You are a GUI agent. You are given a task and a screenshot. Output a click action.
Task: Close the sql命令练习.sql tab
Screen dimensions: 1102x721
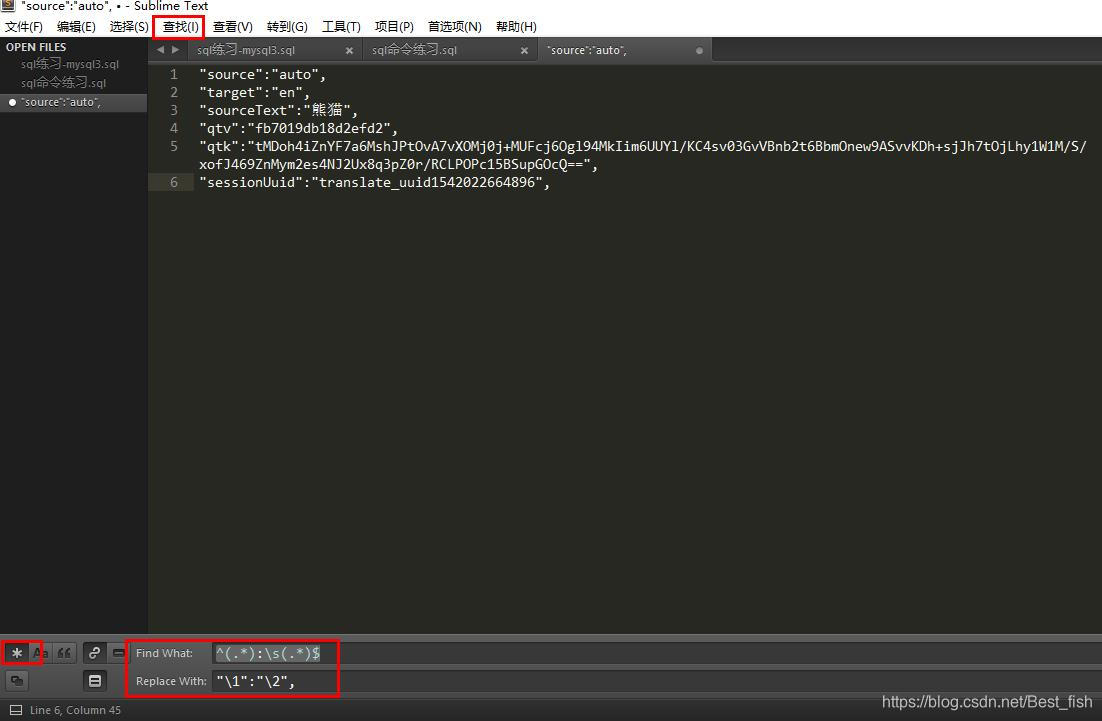click(524, 51)
